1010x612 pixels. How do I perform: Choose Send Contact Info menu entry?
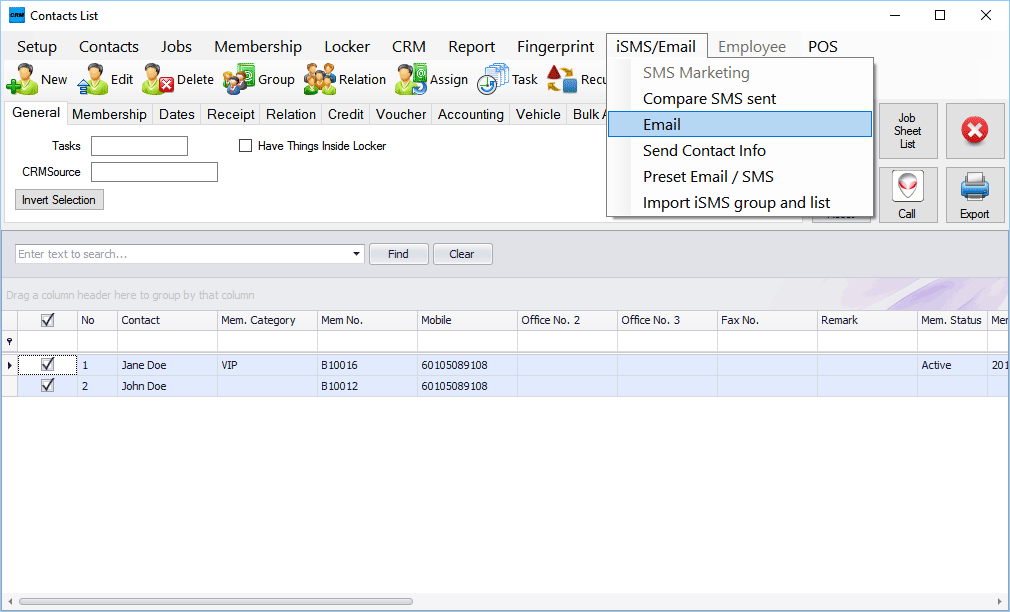click(x=739, y=150)
